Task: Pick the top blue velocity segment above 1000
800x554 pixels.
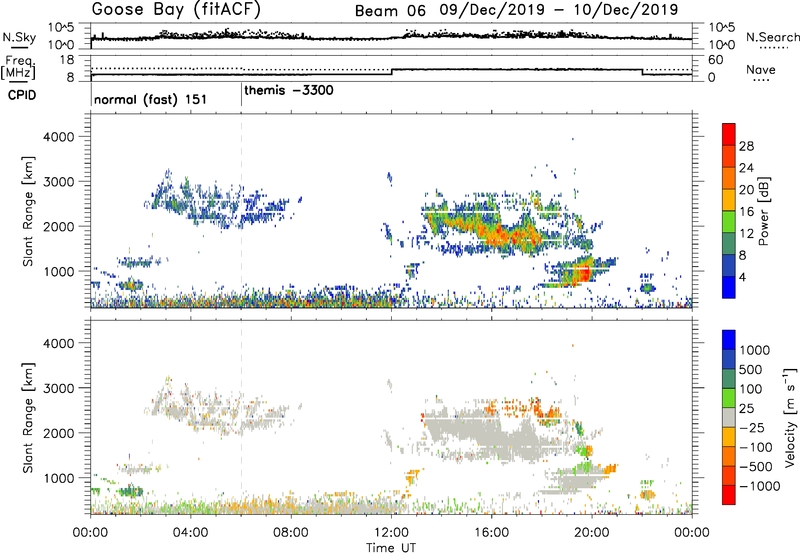Action: (729, 340)
